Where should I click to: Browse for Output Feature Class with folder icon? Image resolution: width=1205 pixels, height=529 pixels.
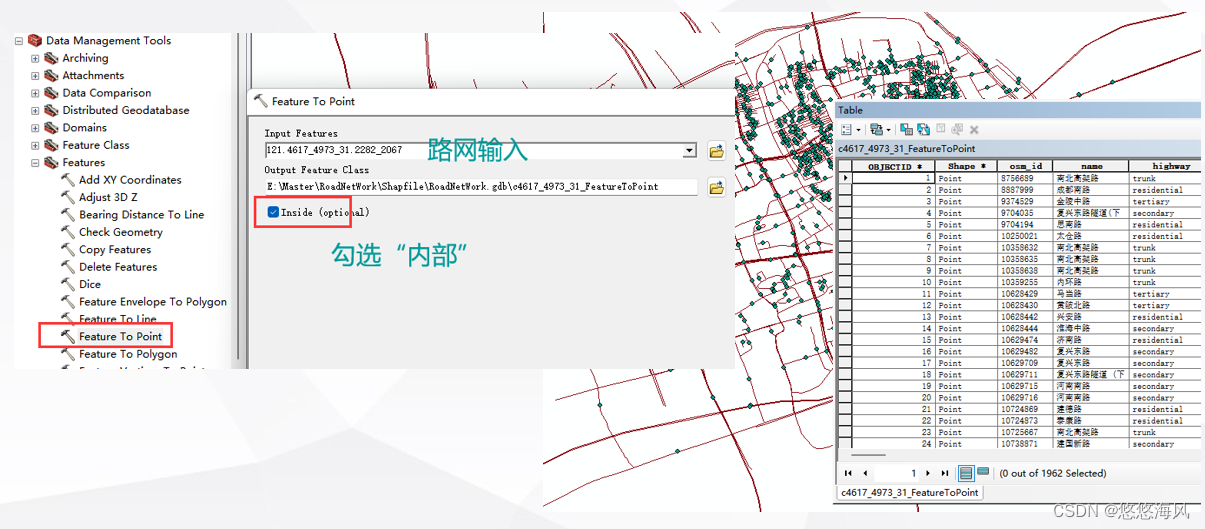click(x=716, y=187)
